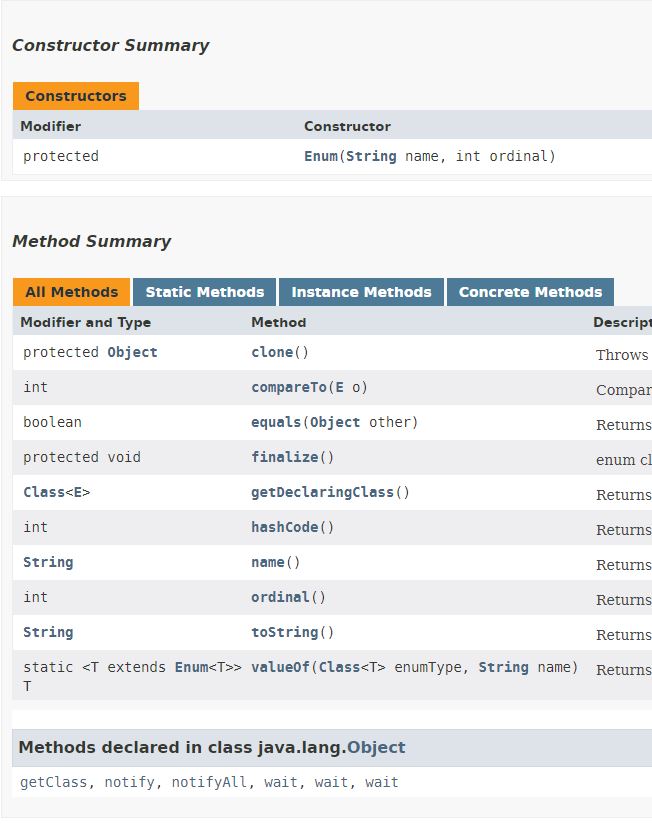
Task: Click 'int' return type in the compareTo row
Action: coord(35,387)
